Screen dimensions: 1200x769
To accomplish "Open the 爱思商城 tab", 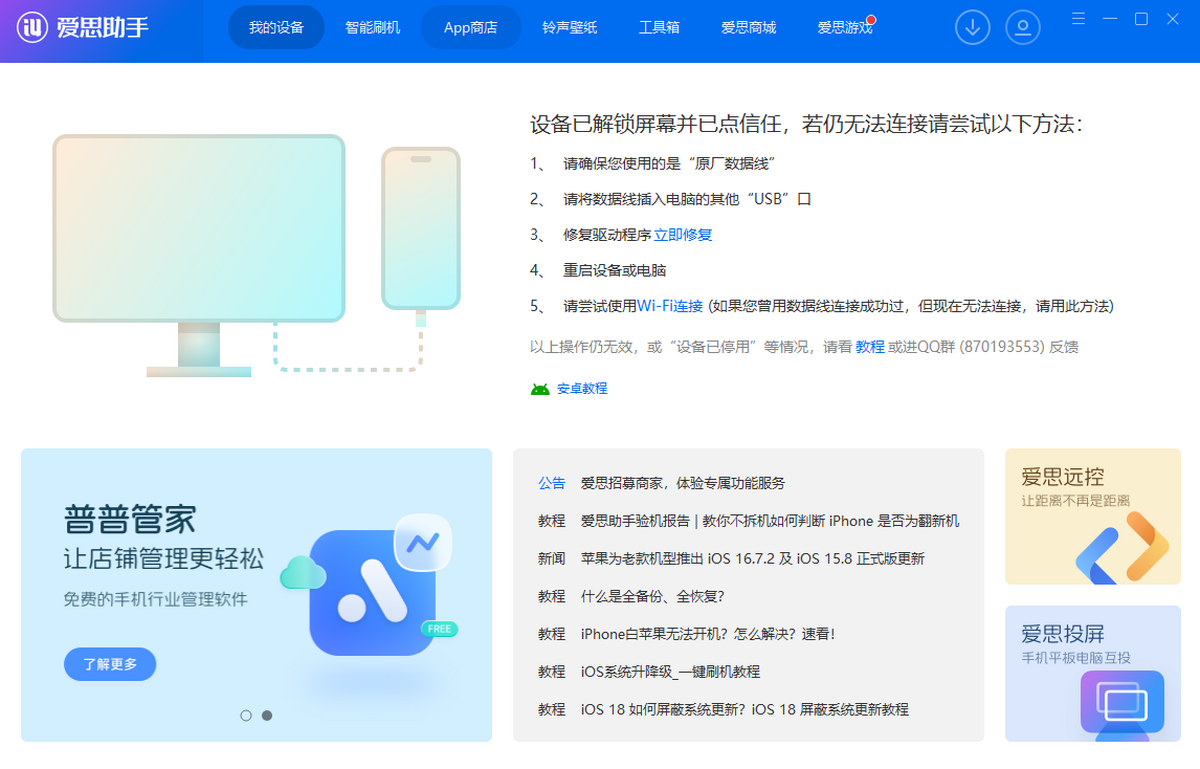I will tap(749, 28).
